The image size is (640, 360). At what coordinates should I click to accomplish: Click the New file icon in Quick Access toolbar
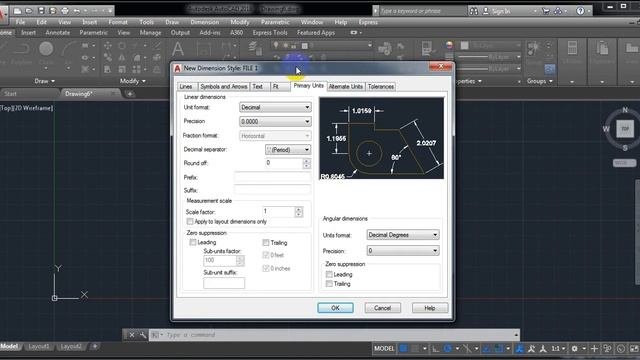click(17, 11)
